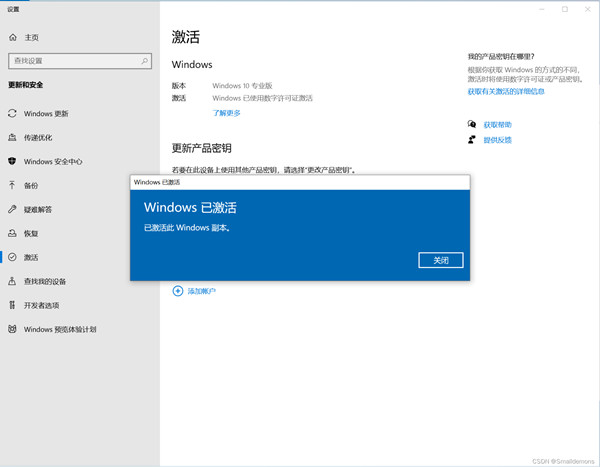Click the Windows 更新 refresh icon
The width and height of the screenshot is (600, 467).
point(12,113)
